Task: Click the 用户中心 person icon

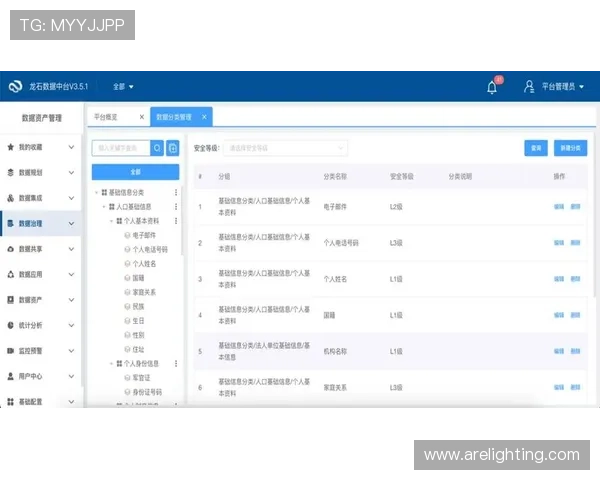Action: [x=11, y=376]
